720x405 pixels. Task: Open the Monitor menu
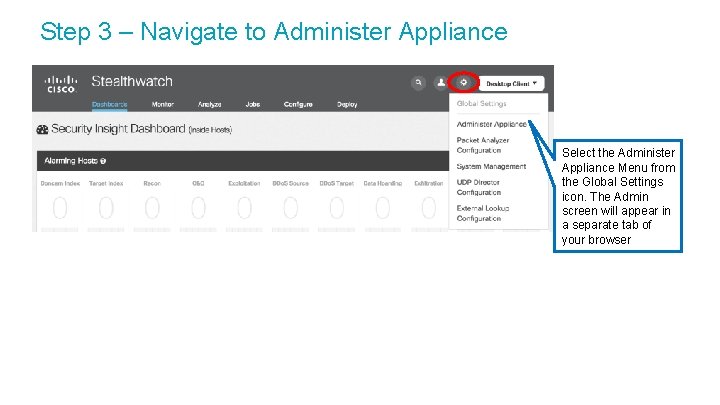tap(163, 104)
